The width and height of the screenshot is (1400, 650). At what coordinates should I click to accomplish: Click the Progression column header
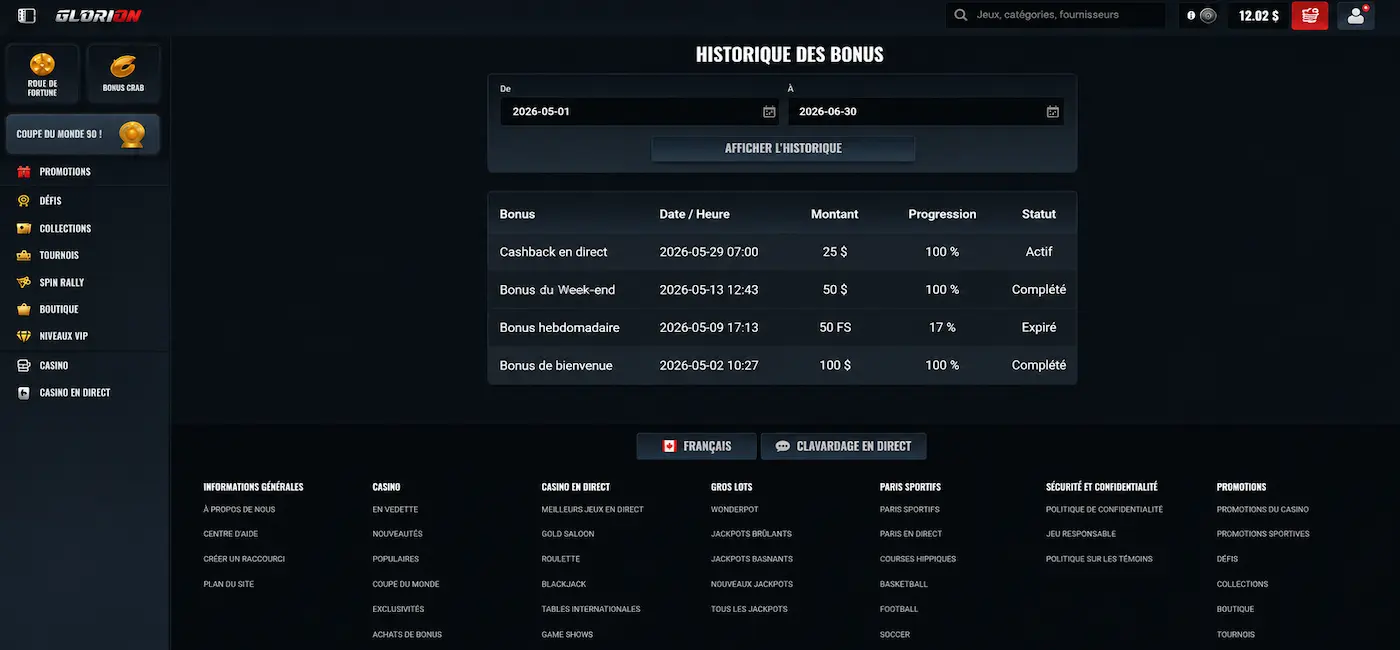coord(942,214)
